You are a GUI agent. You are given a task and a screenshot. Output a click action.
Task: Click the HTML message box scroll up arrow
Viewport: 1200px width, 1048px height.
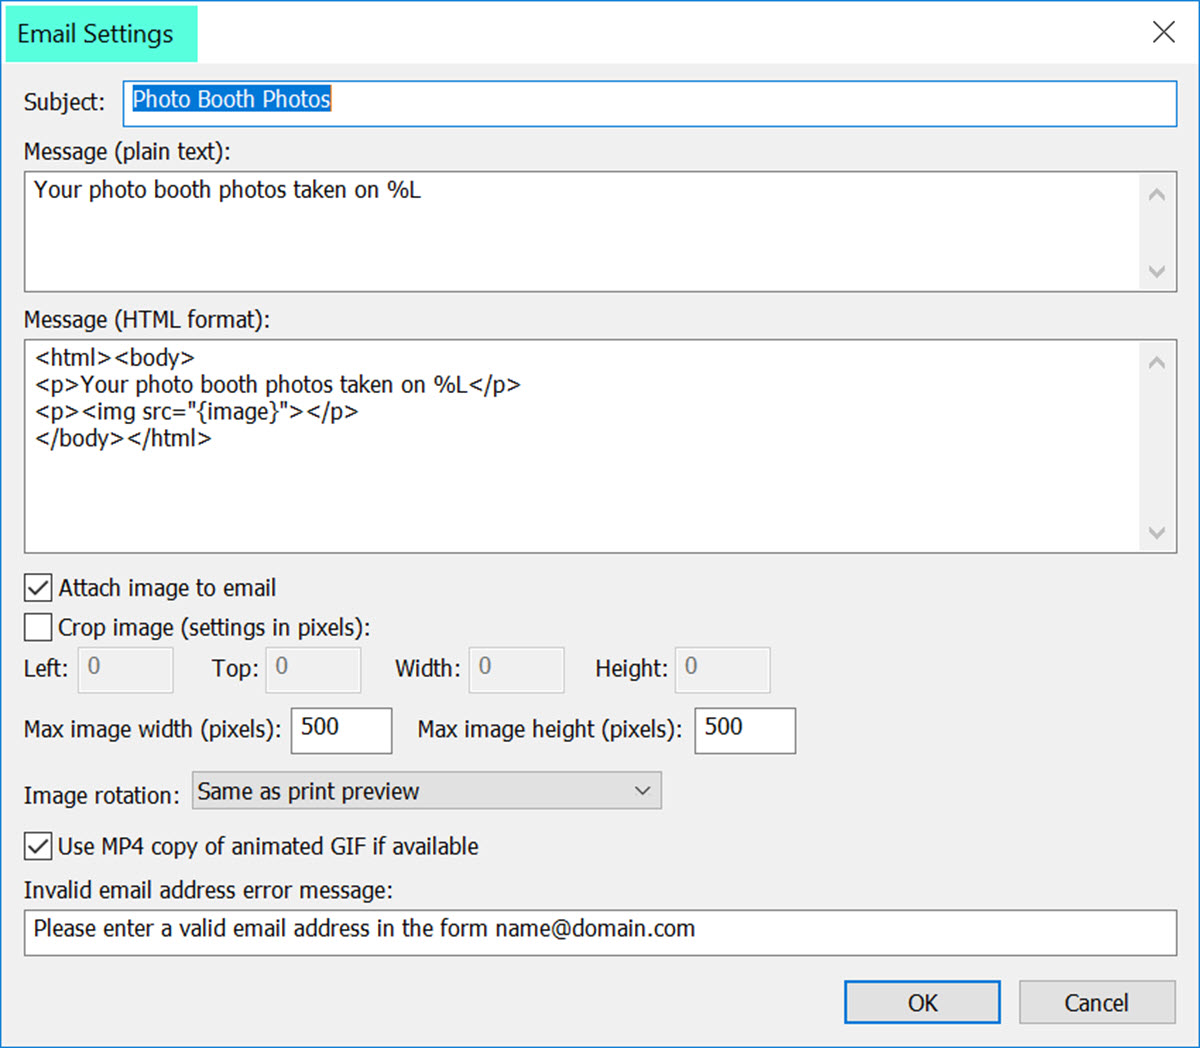[1157, 362]
